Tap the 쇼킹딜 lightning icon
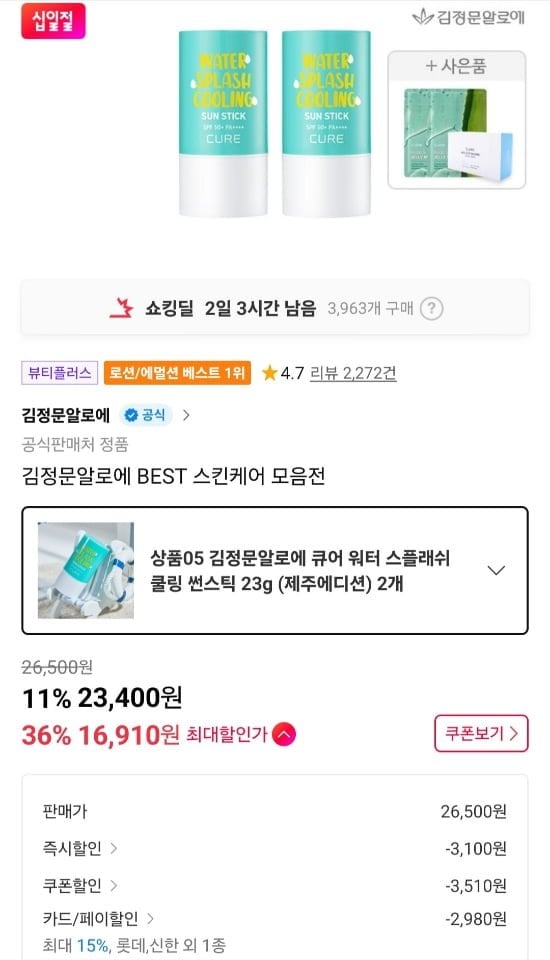 tap(121, 308)
